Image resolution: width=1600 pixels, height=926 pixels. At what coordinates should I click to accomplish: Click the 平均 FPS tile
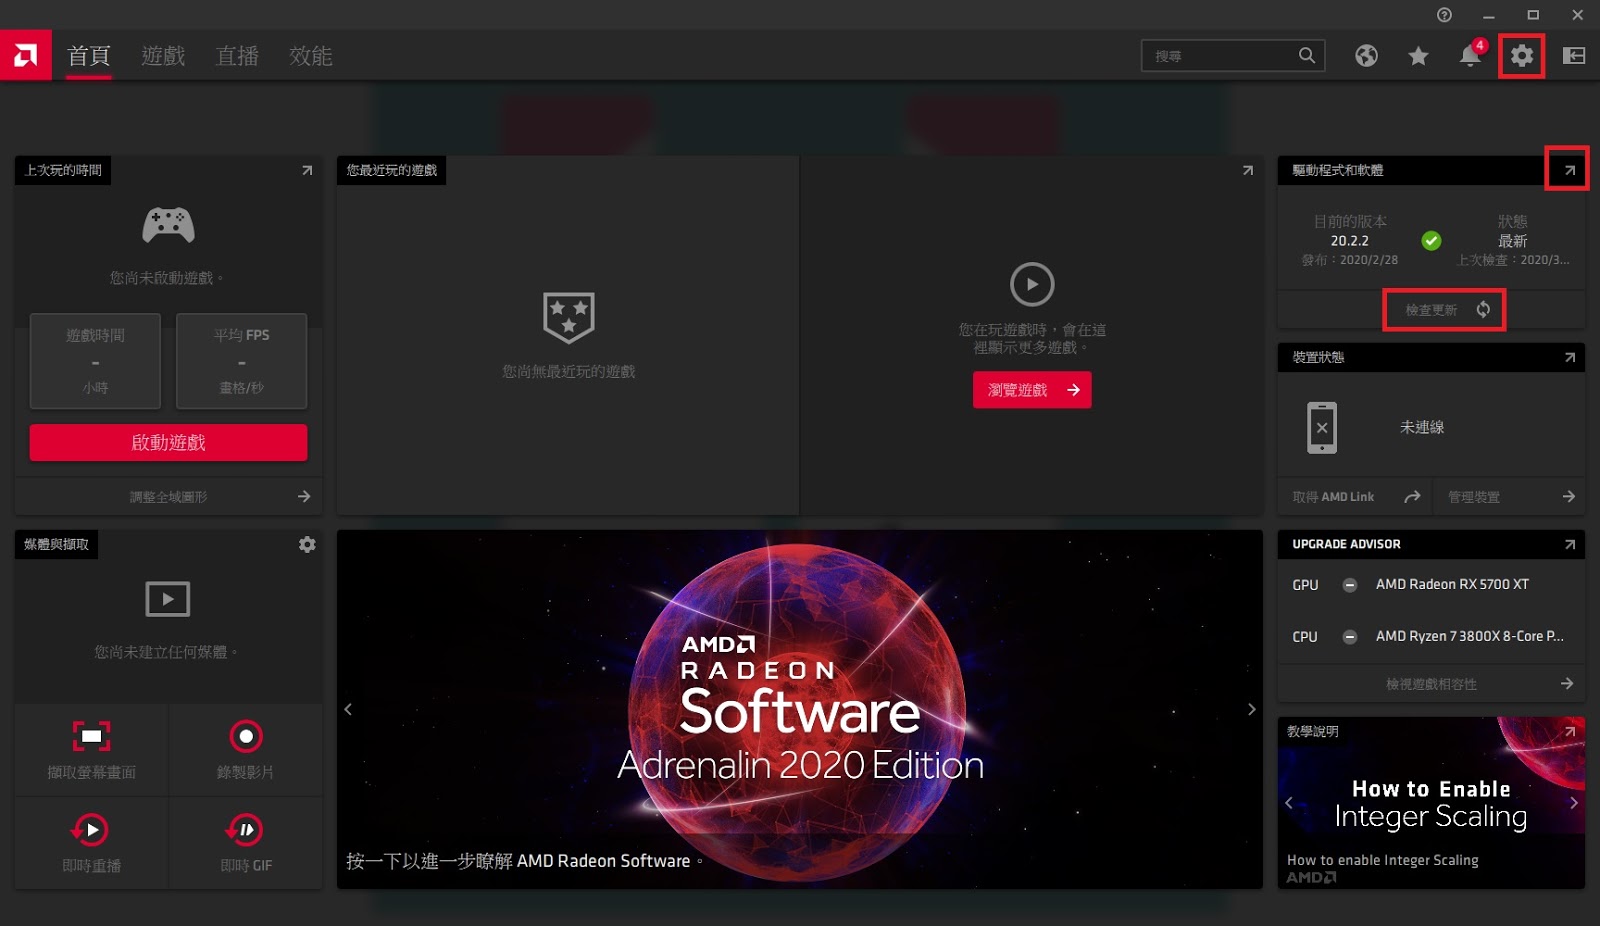click(x=241, y=361)
